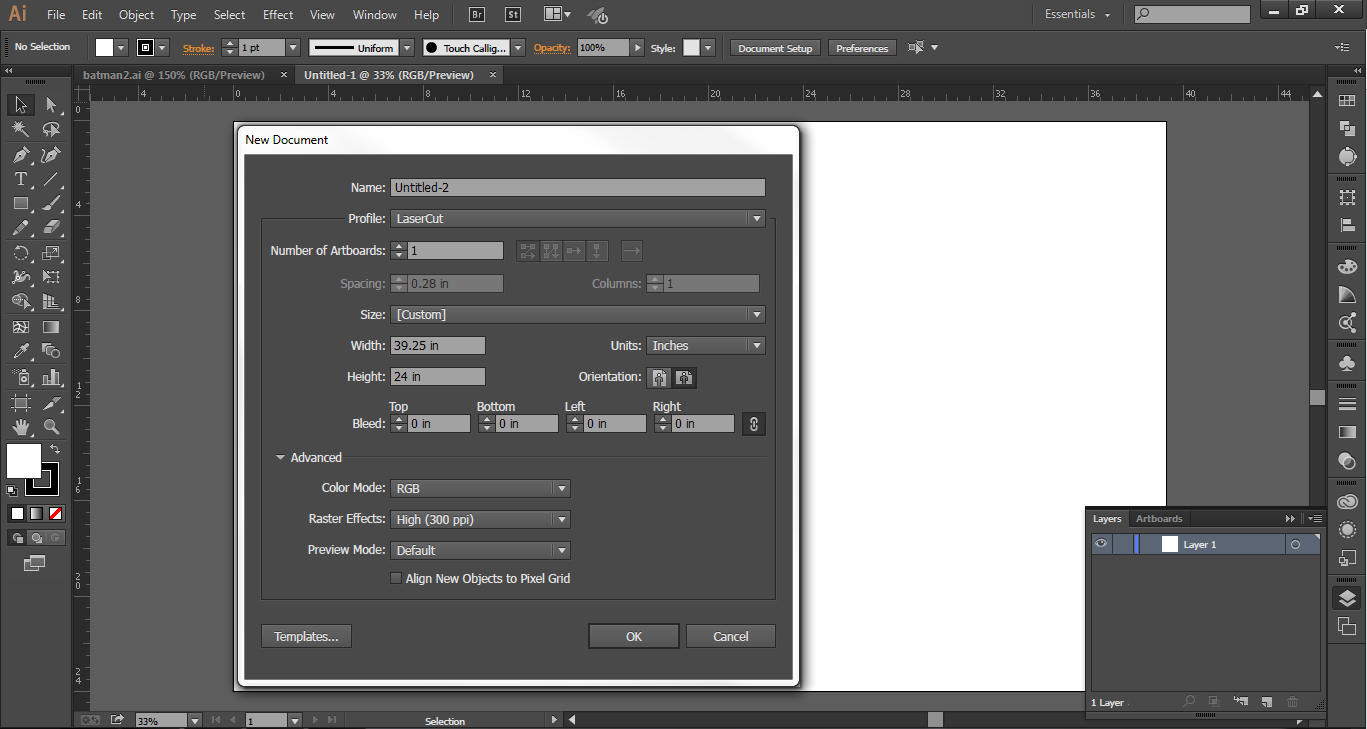Click the white fill color swatch
This screenshot has width=1367, height=729.
tap(23, 463)
